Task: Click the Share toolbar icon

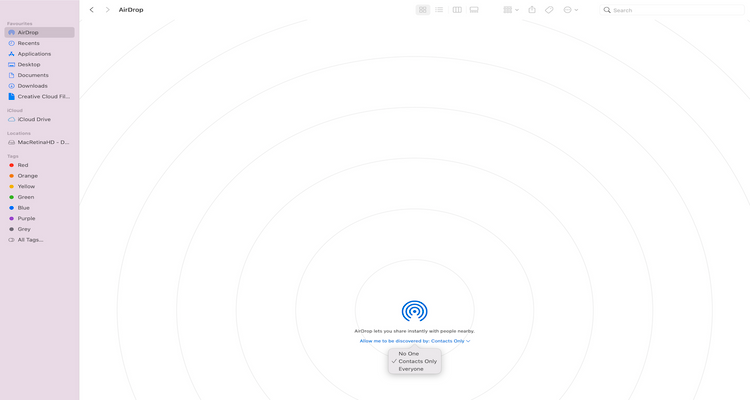Action: pos(532,10)
